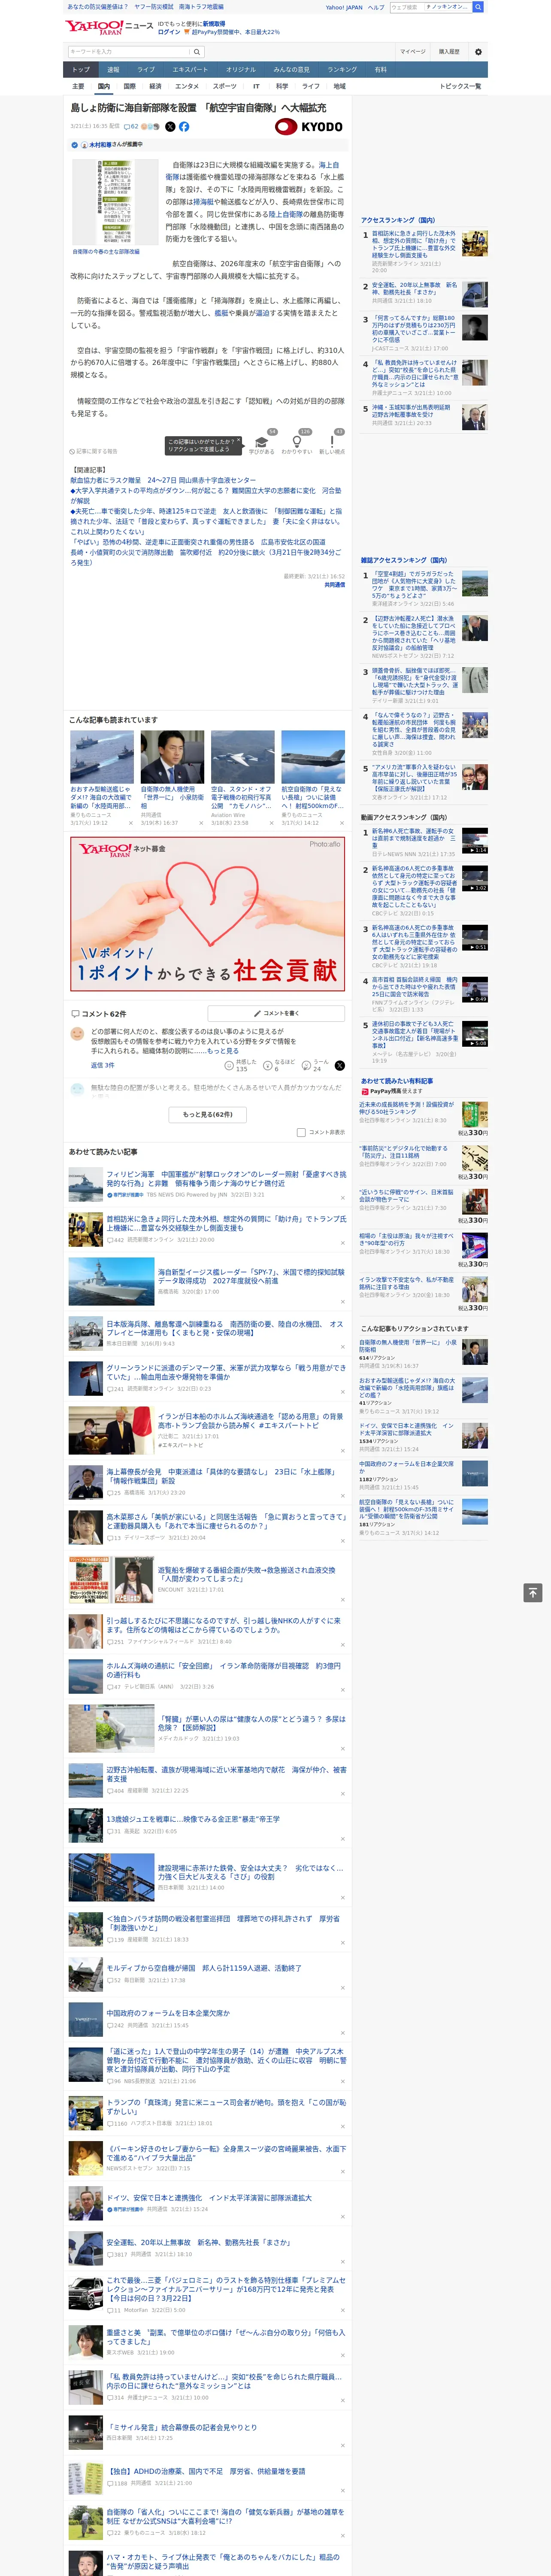
Task: Open the 有料 navigation tab
Action: (x=380, y=70)
